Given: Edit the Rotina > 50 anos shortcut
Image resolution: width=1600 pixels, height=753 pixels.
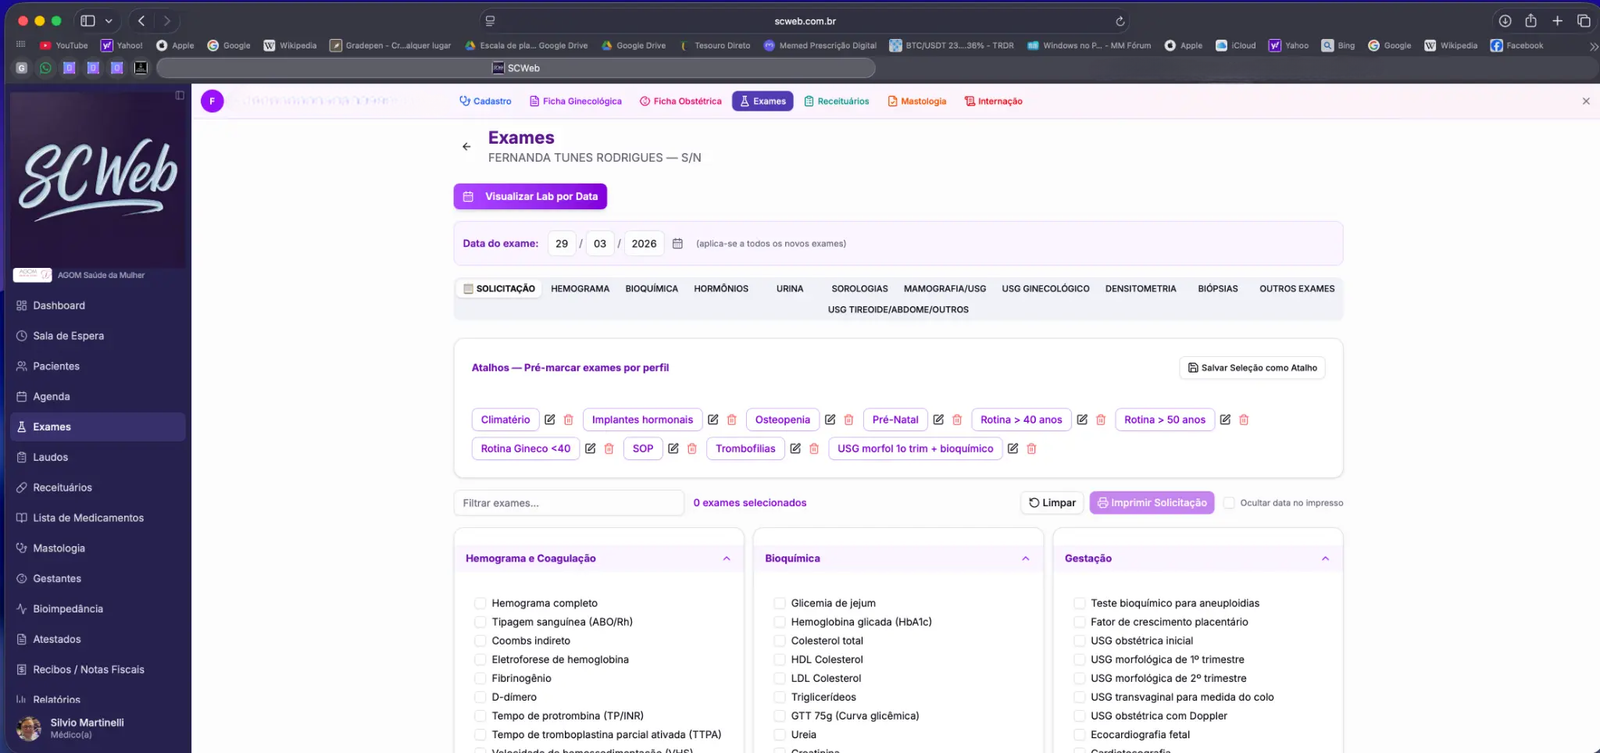Looking at the screenshot, I should click(x=1225, y=420).
